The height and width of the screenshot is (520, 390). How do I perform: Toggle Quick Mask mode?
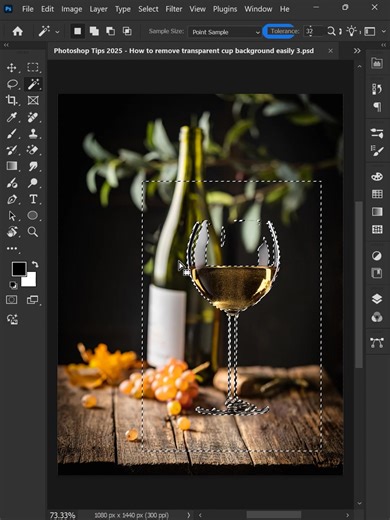click(x=12, y=300)
